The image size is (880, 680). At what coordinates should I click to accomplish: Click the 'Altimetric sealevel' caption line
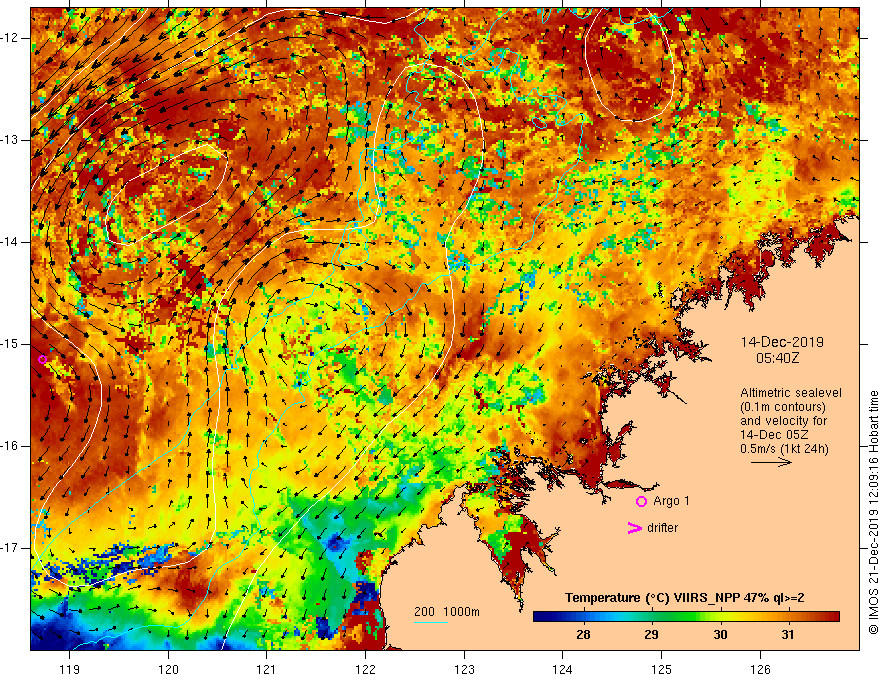point(791,393)
